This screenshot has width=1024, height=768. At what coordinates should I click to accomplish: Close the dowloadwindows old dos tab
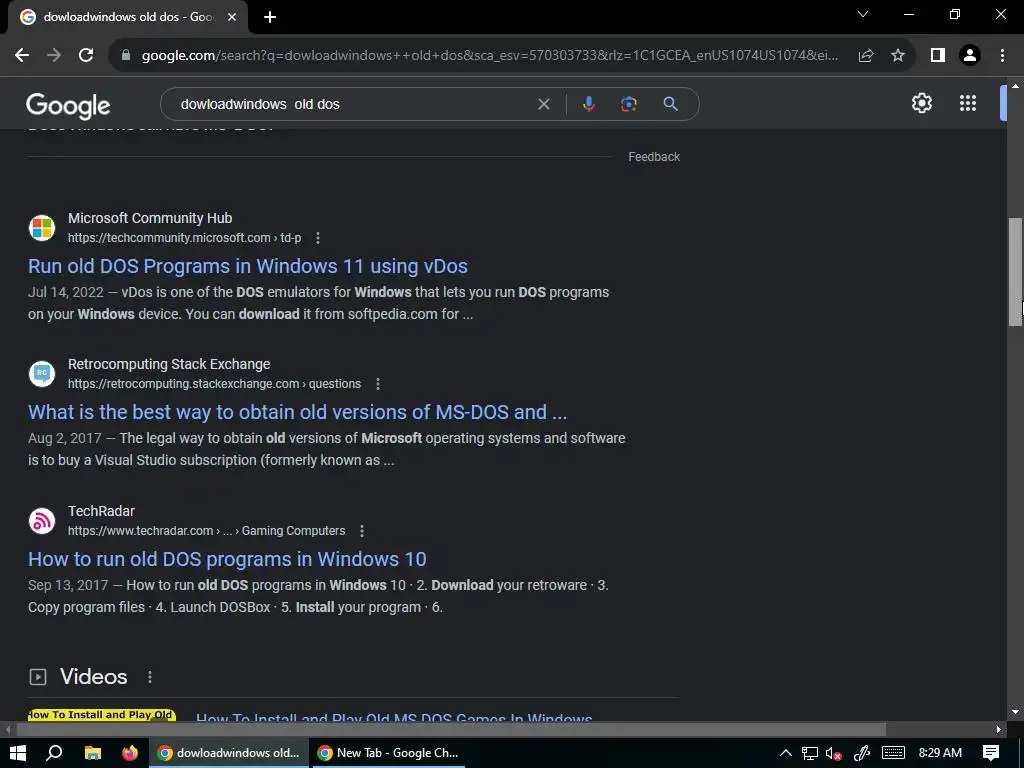[x=232, y=17]
